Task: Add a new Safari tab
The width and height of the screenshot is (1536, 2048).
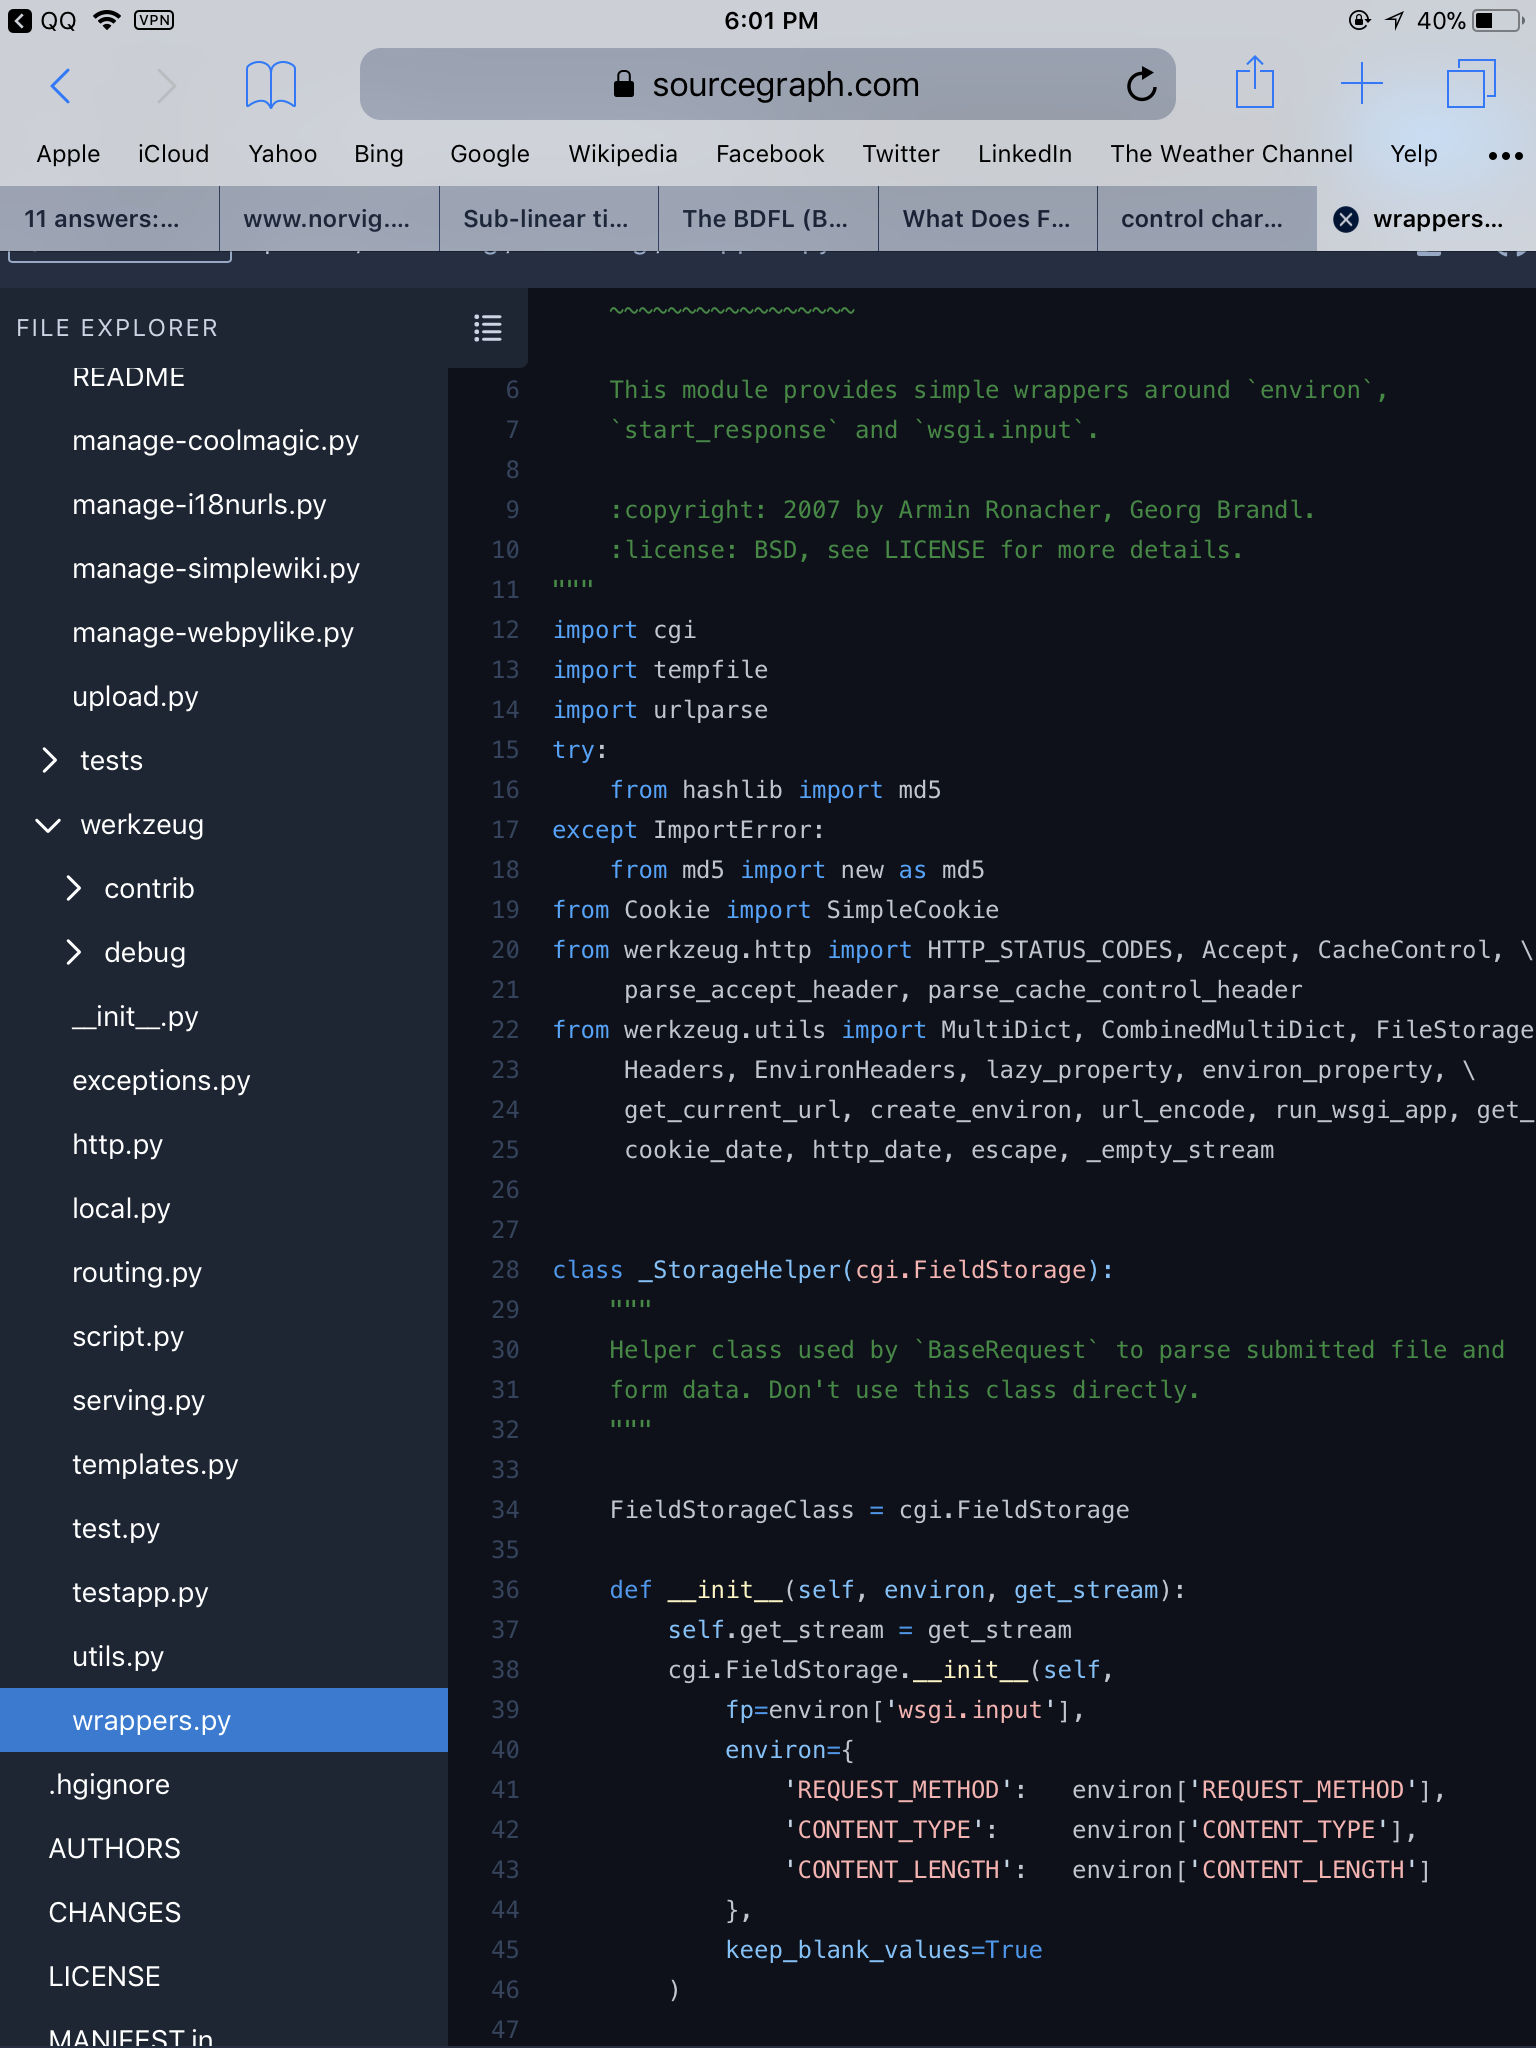Action: coord(1361,83)
